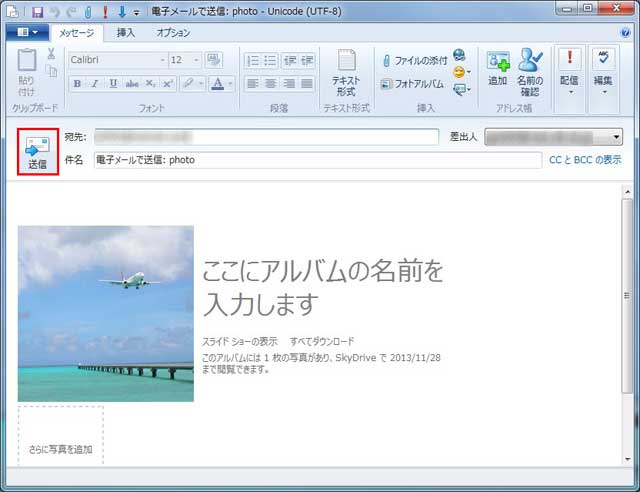Toggle bold formatting button

tap(77, 84)
